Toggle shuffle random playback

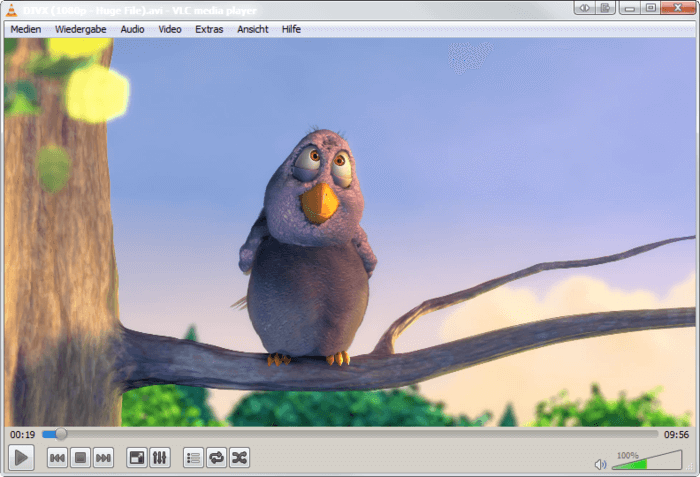[240, 458]
